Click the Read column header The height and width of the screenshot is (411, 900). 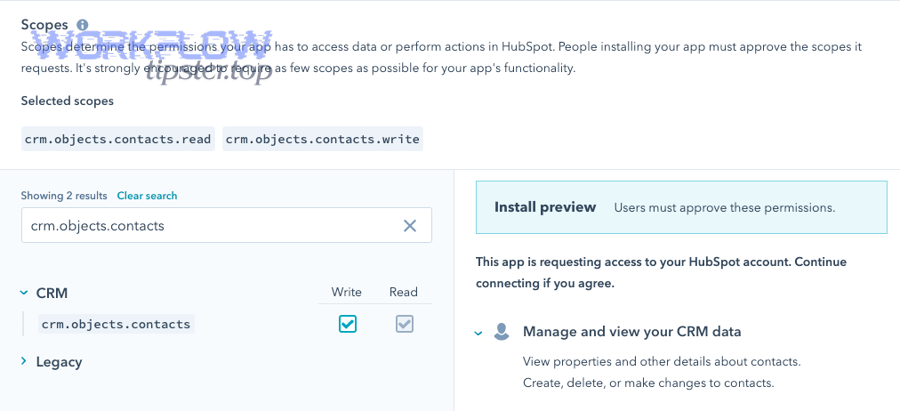pos(404,292)
